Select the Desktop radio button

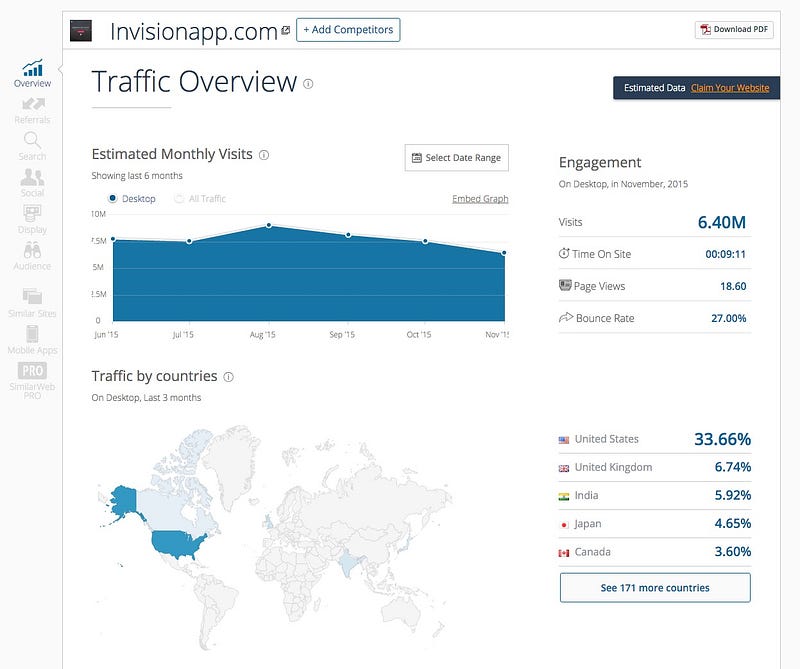tap(113, 198)
